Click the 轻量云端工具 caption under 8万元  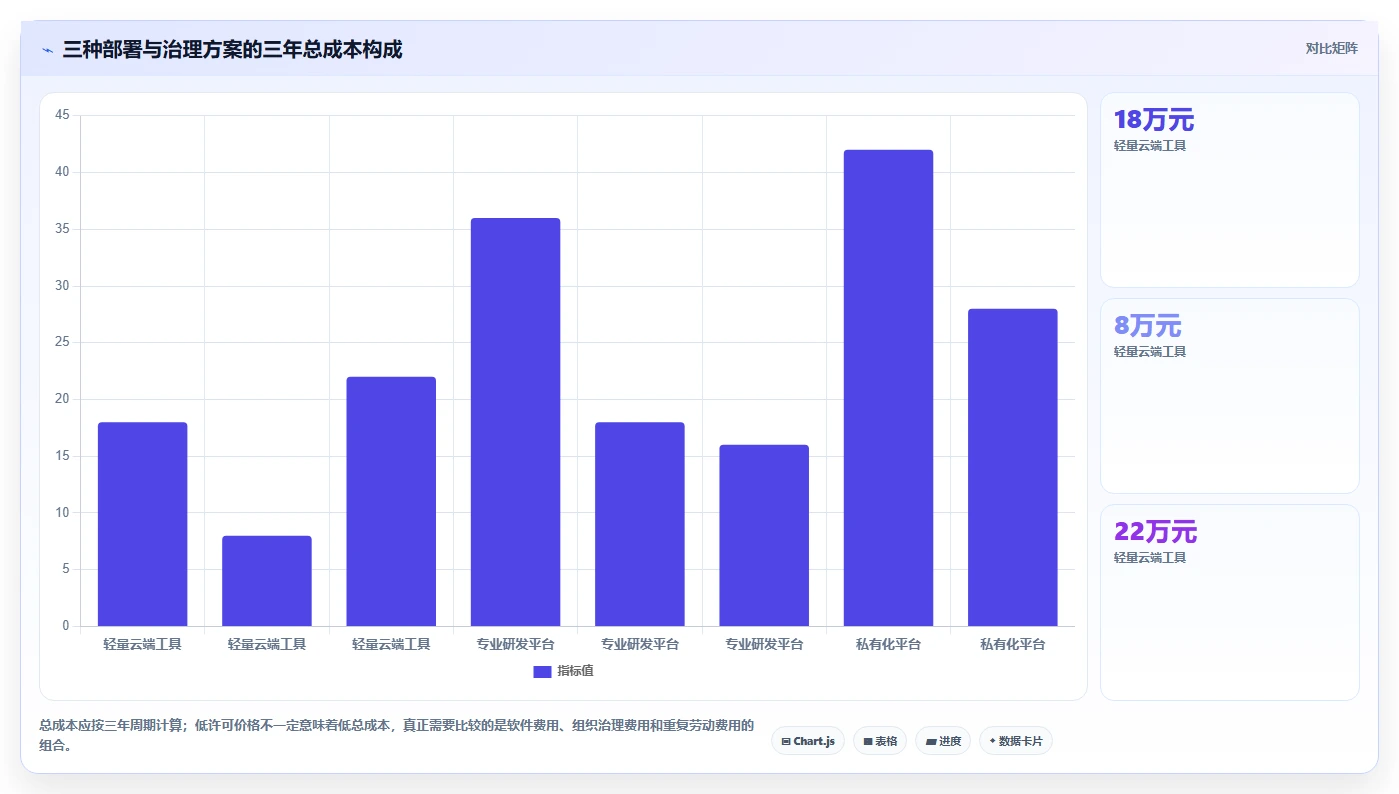tap(1150, 352)
